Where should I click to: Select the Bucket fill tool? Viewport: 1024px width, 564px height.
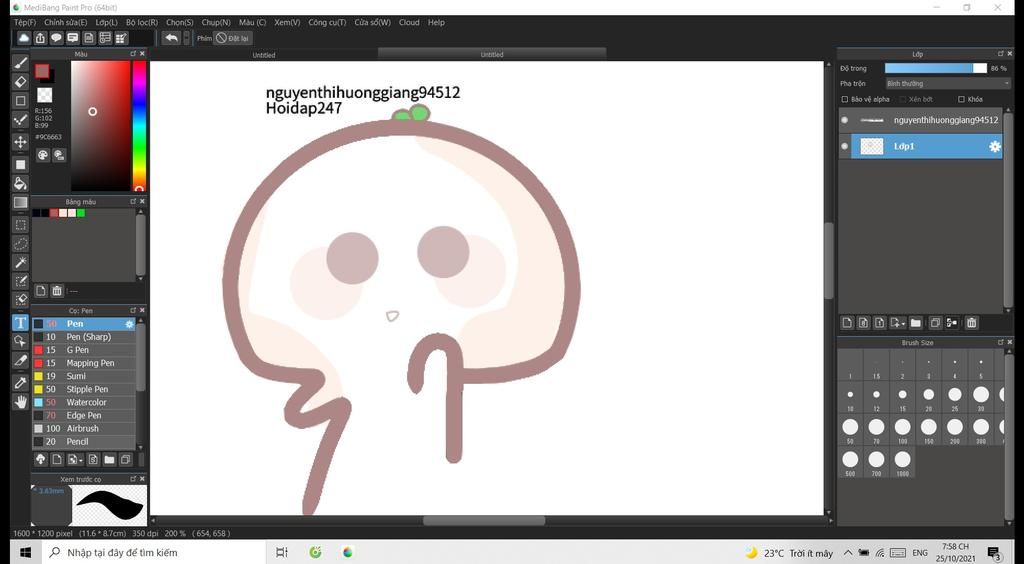click(x=20, y=183)
